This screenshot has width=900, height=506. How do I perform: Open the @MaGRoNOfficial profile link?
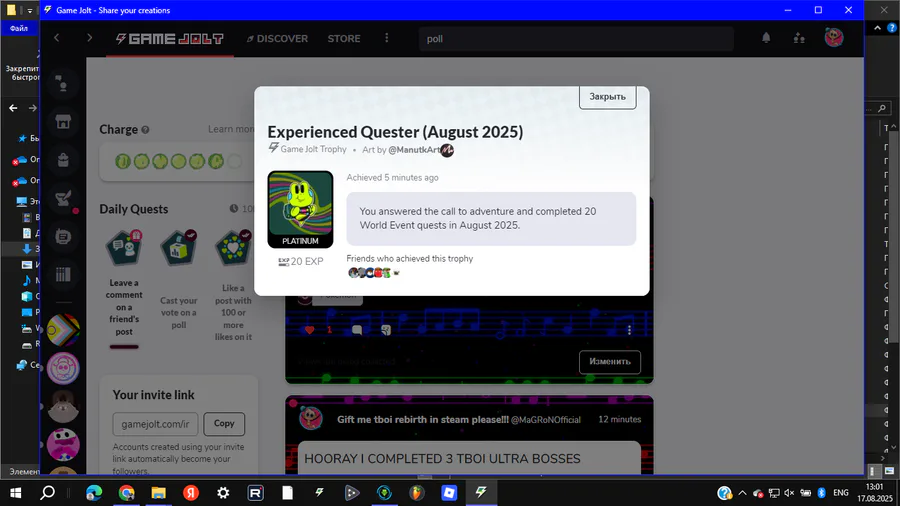545,420
